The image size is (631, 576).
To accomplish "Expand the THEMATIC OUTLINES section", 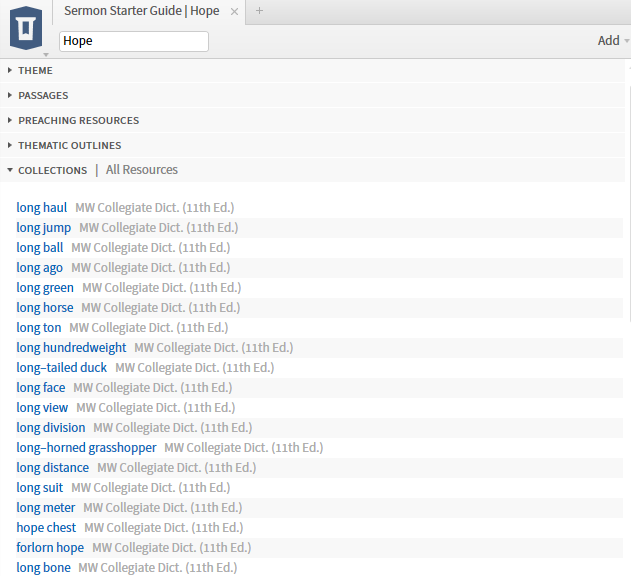I will [70, 145].
